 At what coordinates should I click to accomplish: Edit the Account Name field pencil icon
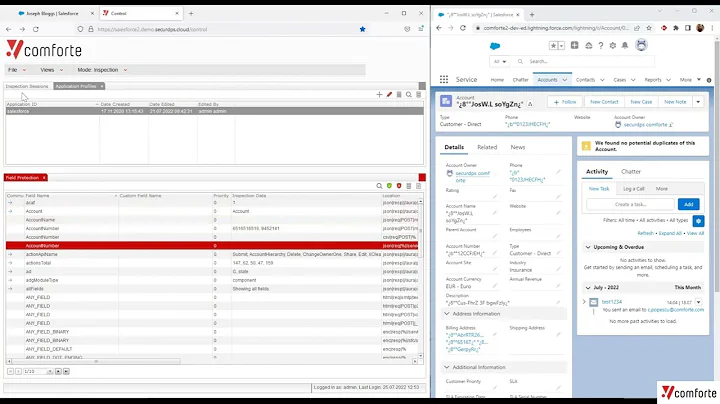[495, 213]
